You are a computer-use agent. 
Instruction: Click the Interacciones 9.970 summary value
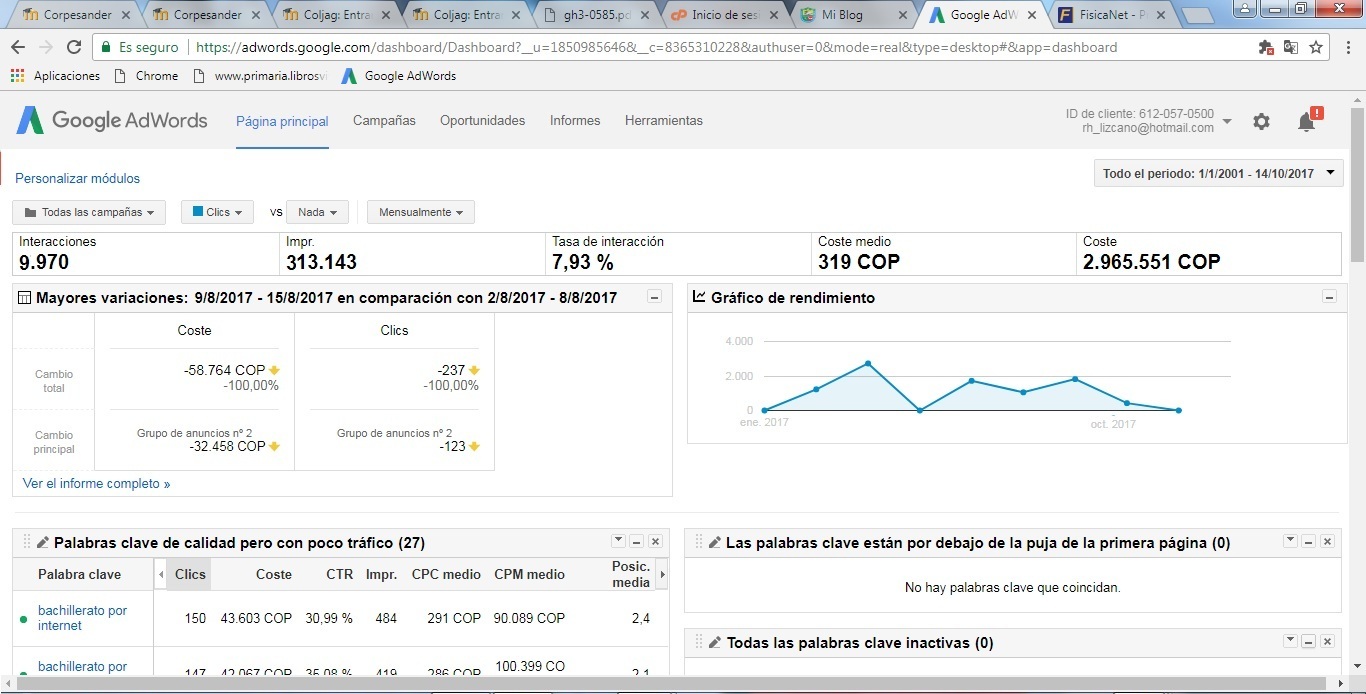point(44,262)
